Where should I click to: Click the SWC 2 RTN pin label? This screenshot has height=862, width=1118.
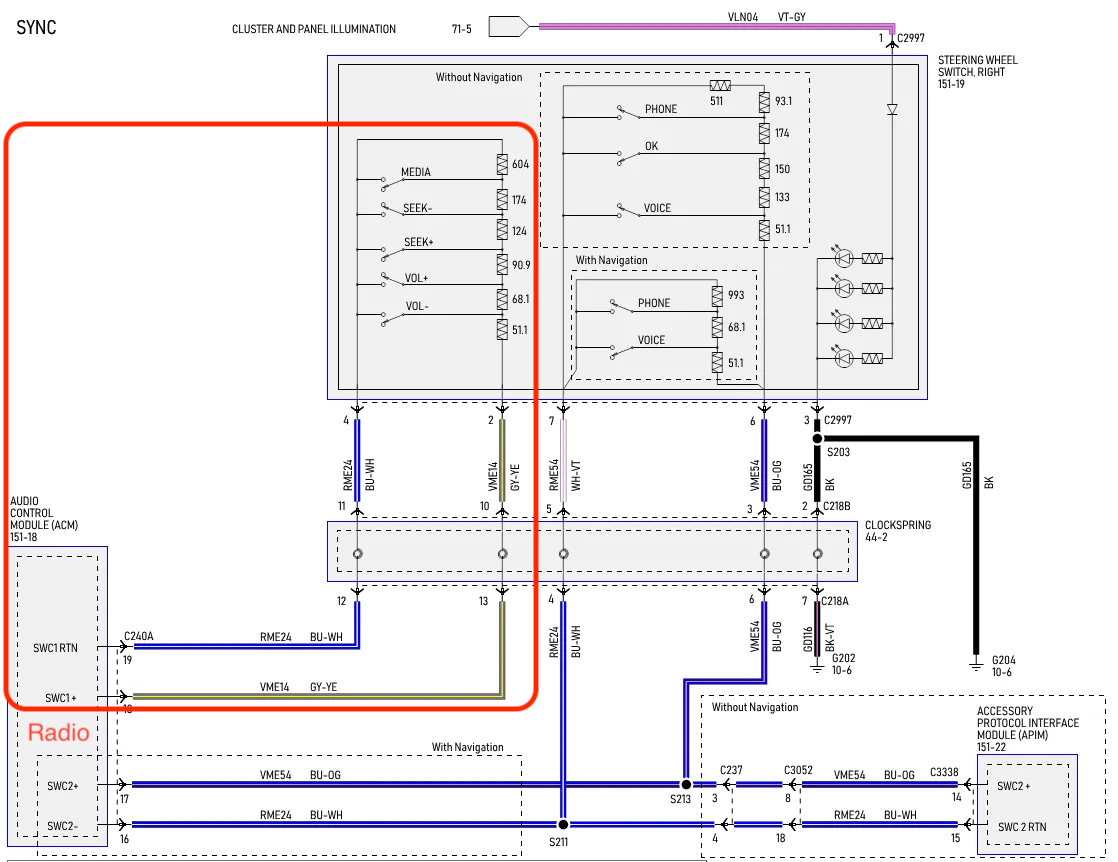coord(1022,827)
